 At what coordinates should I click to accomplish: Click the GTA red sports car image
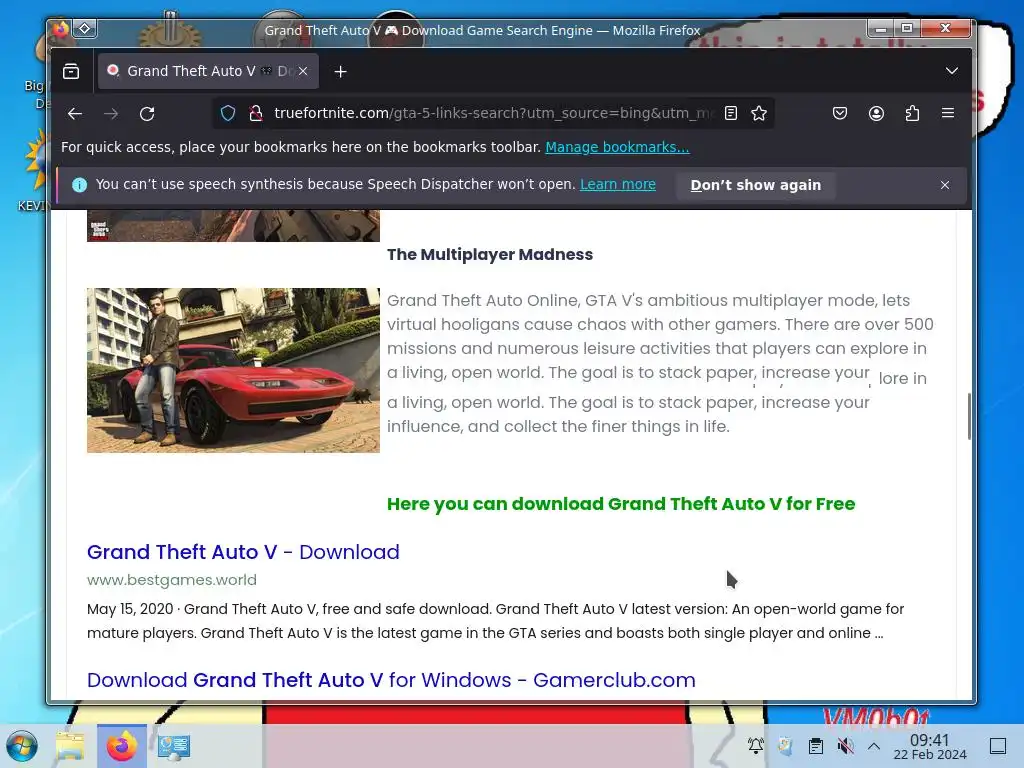233,370
